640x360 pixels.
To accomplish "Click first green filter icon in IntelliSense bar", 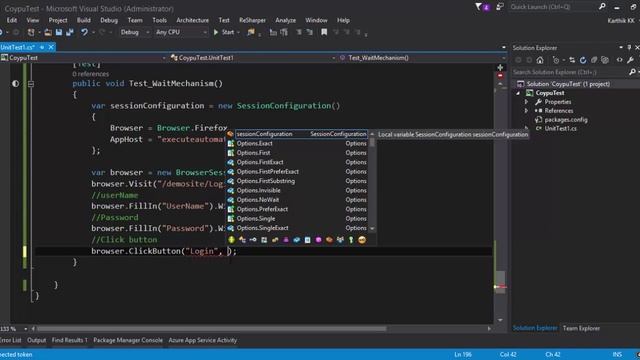I will (x=231, y=240).
